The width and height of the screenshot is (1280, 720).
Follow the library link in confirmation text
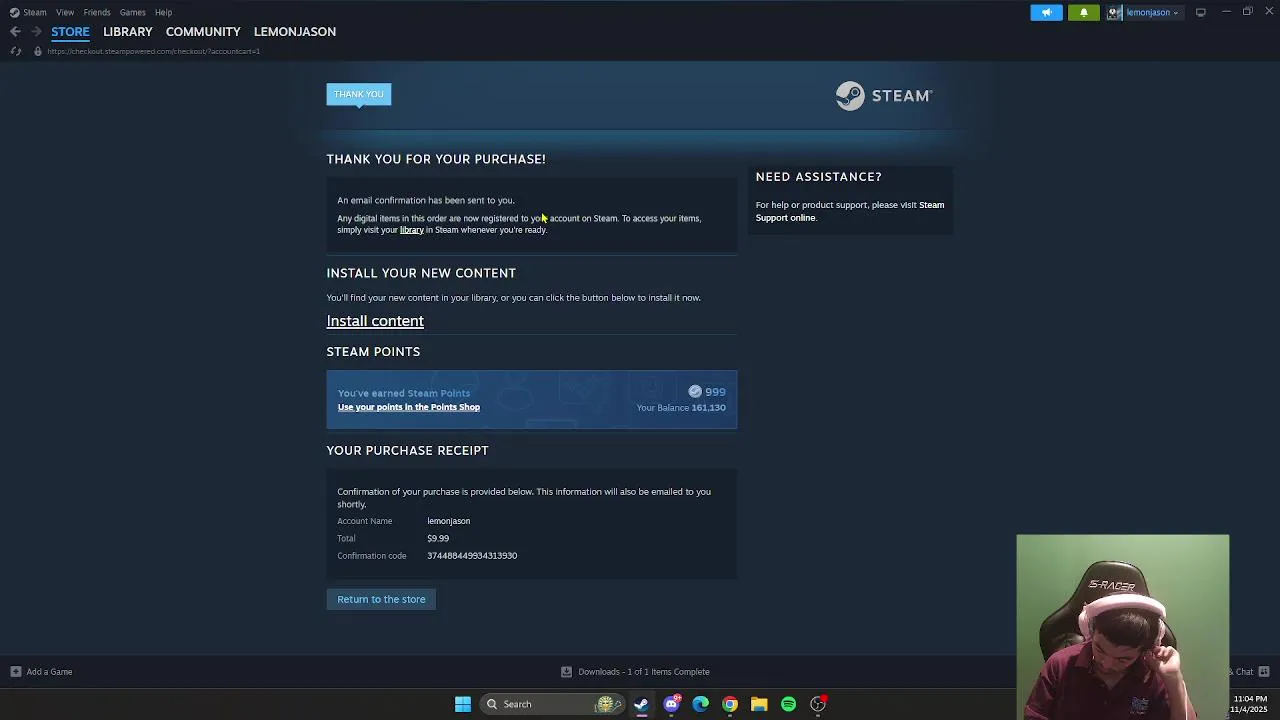412,230
